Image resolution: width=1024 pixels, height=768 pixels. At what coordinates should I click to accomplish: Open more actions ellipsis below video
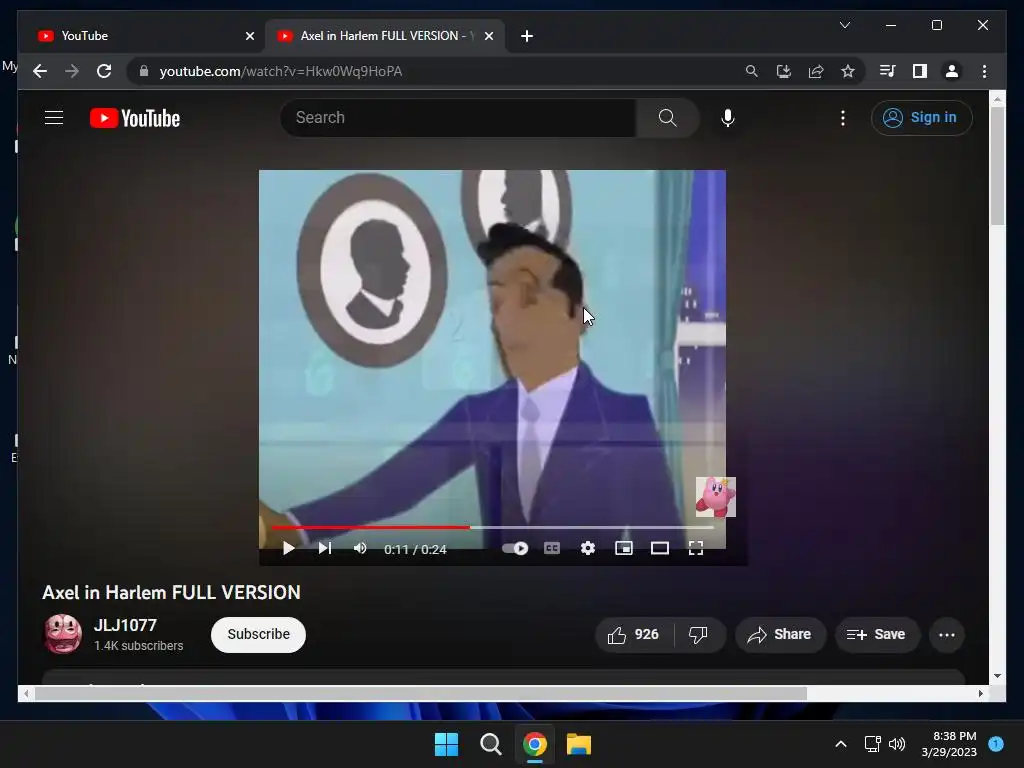pos(947,635)
